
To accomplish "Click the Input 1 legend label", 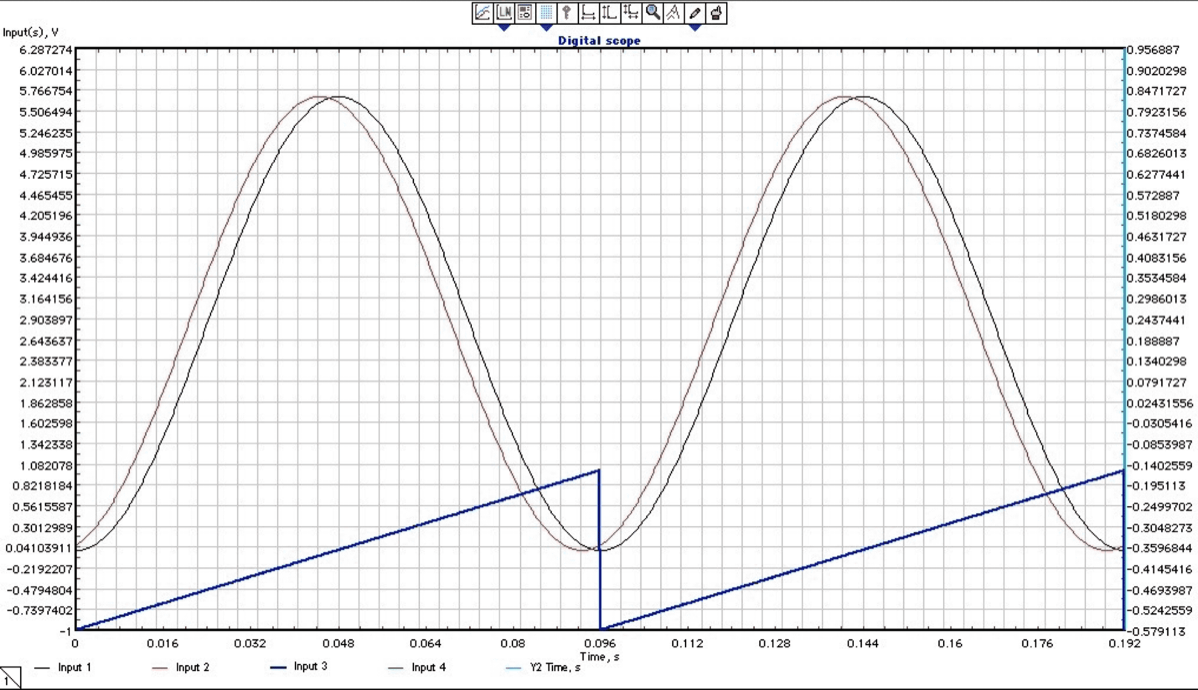I will click(75, 667).
